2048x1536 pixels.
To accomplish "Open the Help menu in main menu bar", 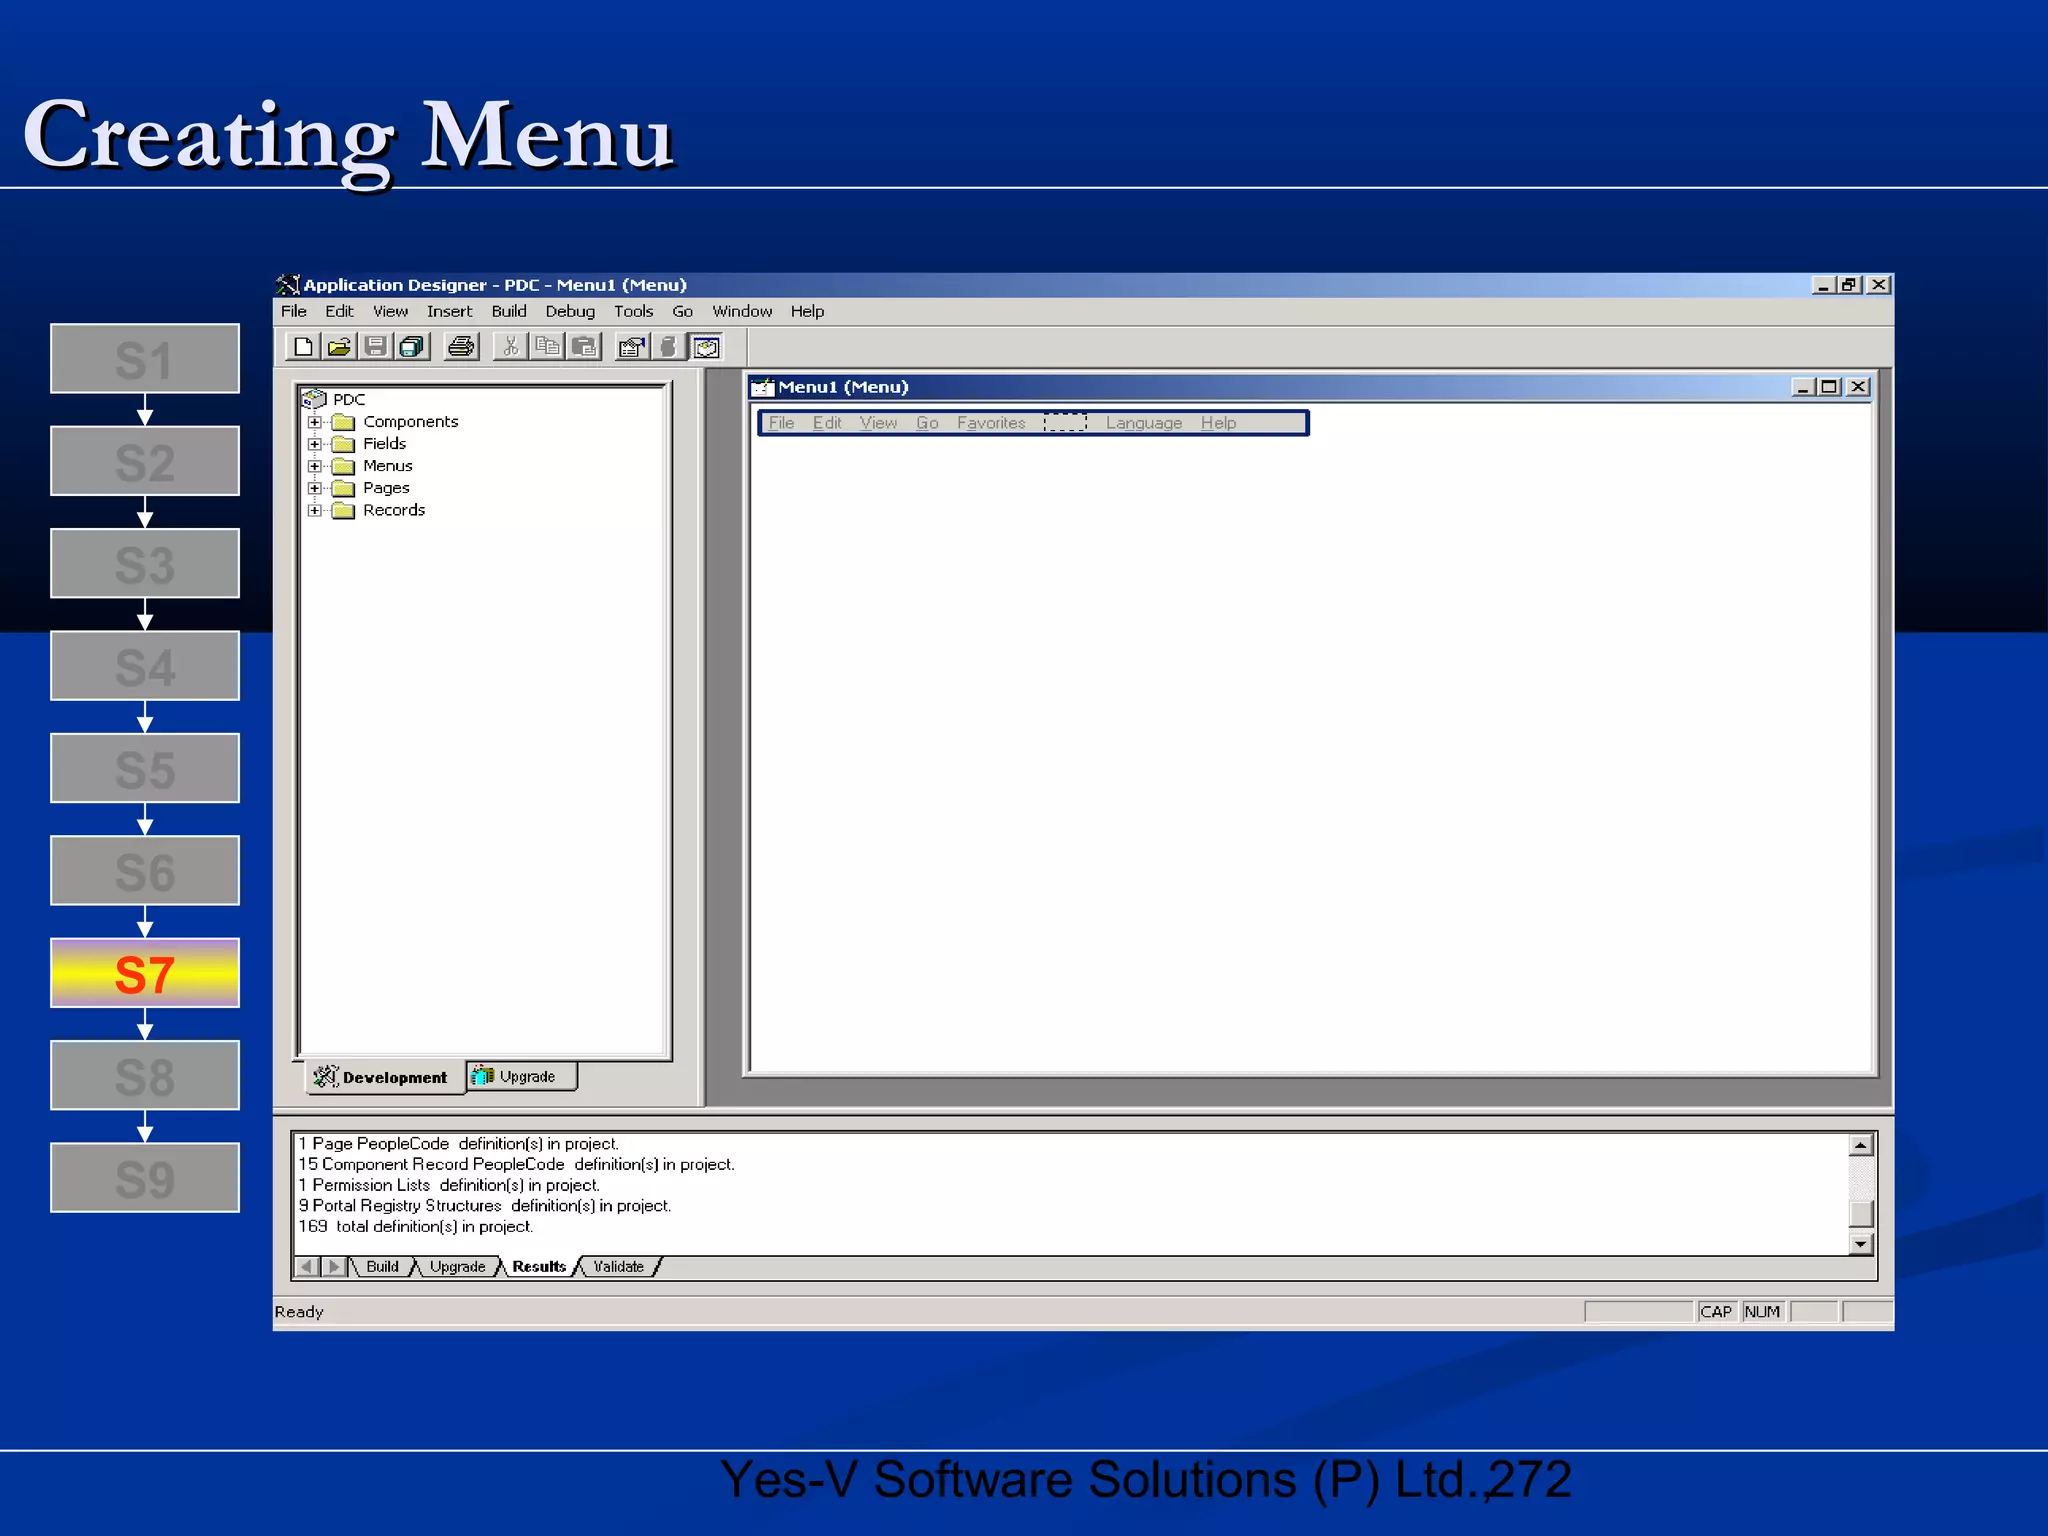I will click(x=807, y=311).
